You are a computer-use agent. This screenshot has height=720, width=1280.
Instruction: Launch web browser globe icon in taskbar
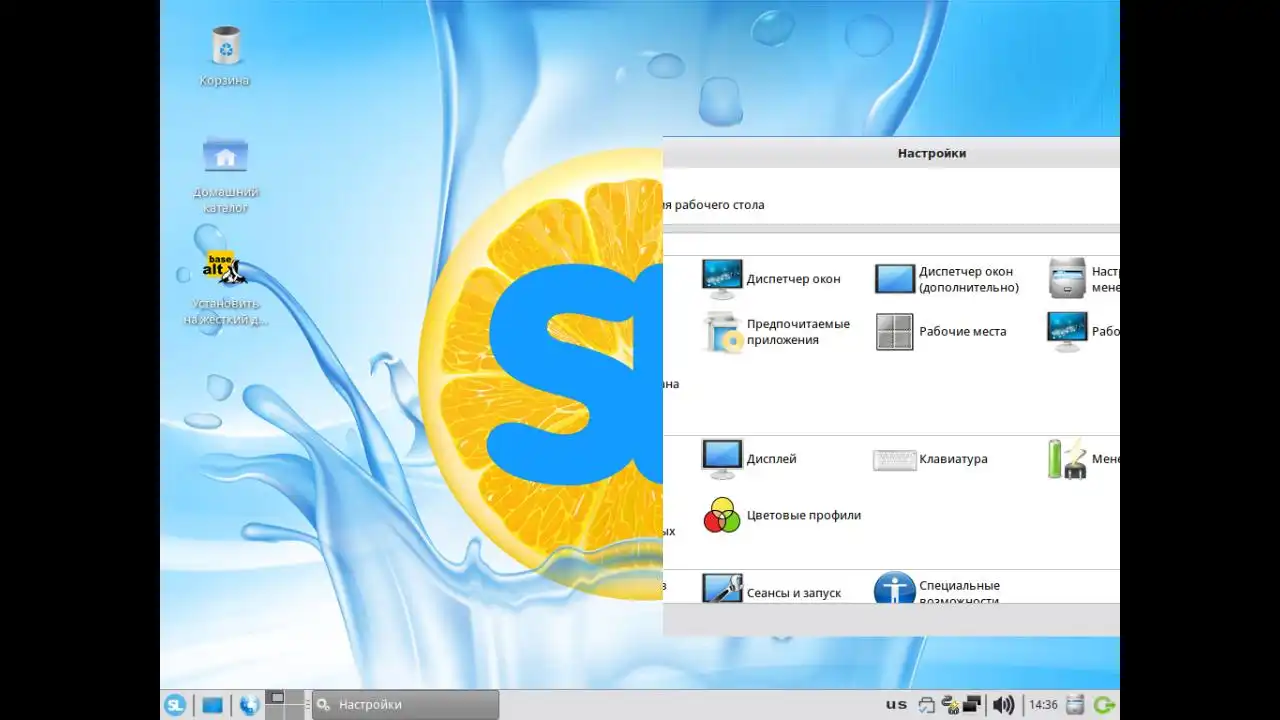249,705
